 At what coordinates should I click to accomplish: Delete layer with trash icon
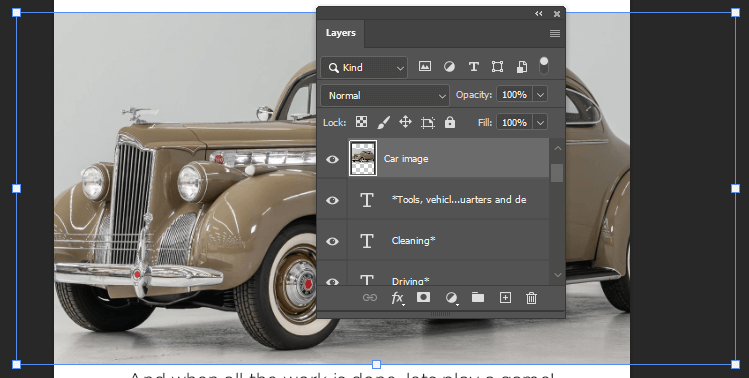click(x=531, y=298)
